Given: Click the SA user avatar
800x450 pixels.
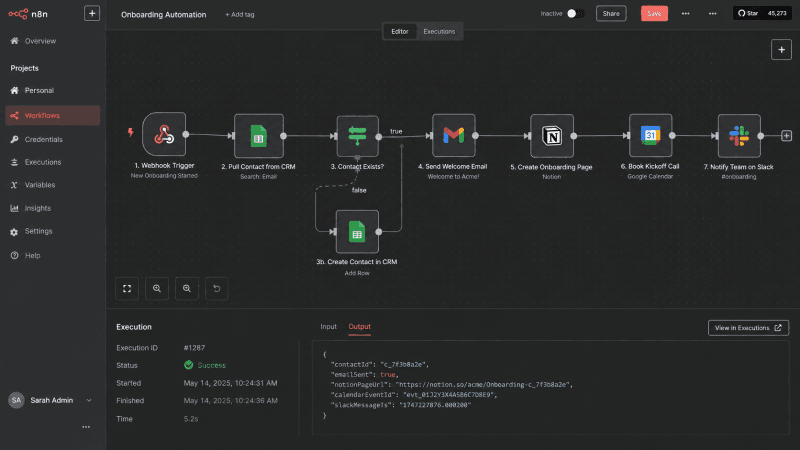Looking at the screenshot, I should point(16,400).
